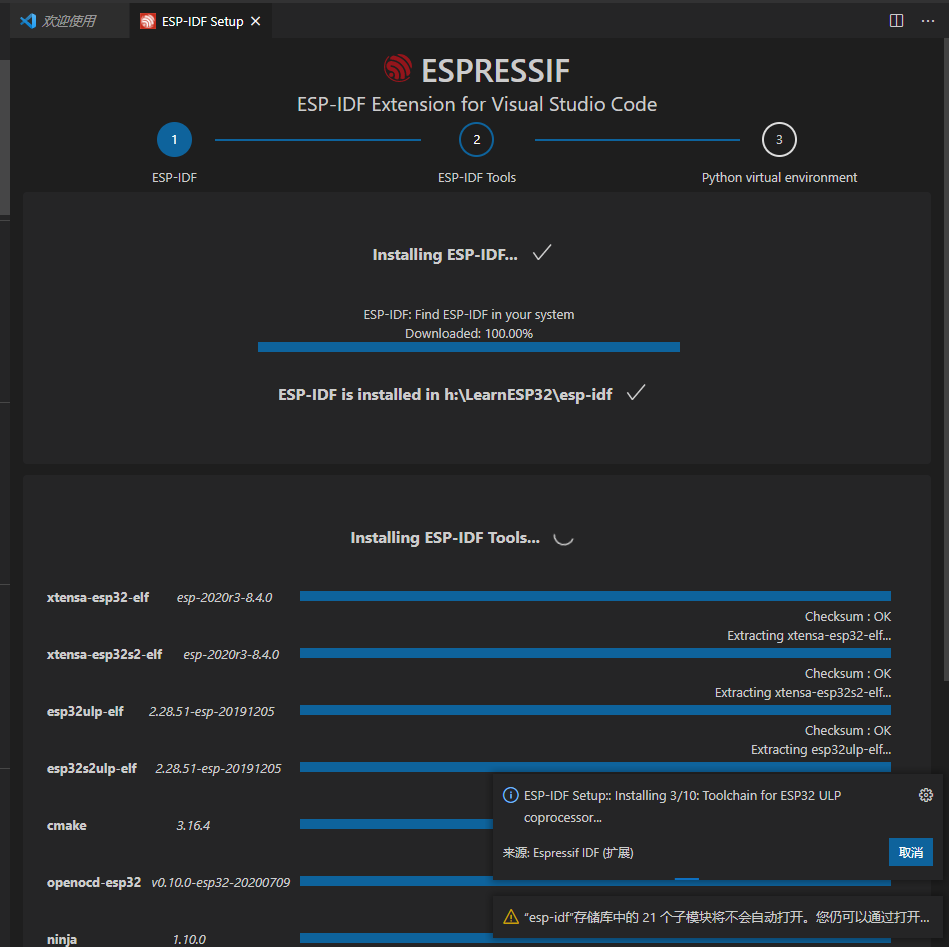This screenshot has width=949, height=947.
Task: Open the more actions ellipsis menu
Action: [928, 21]
